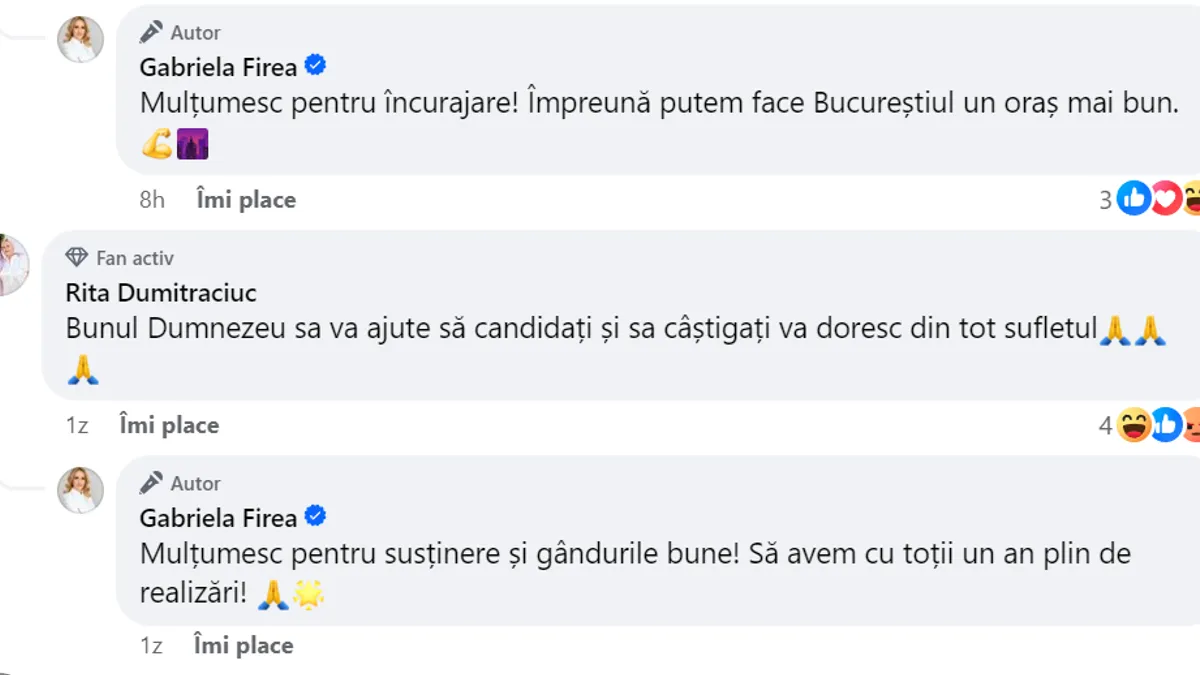
Task: Click the verified badge in the "susținere" reply
Action: click(316, 517)
